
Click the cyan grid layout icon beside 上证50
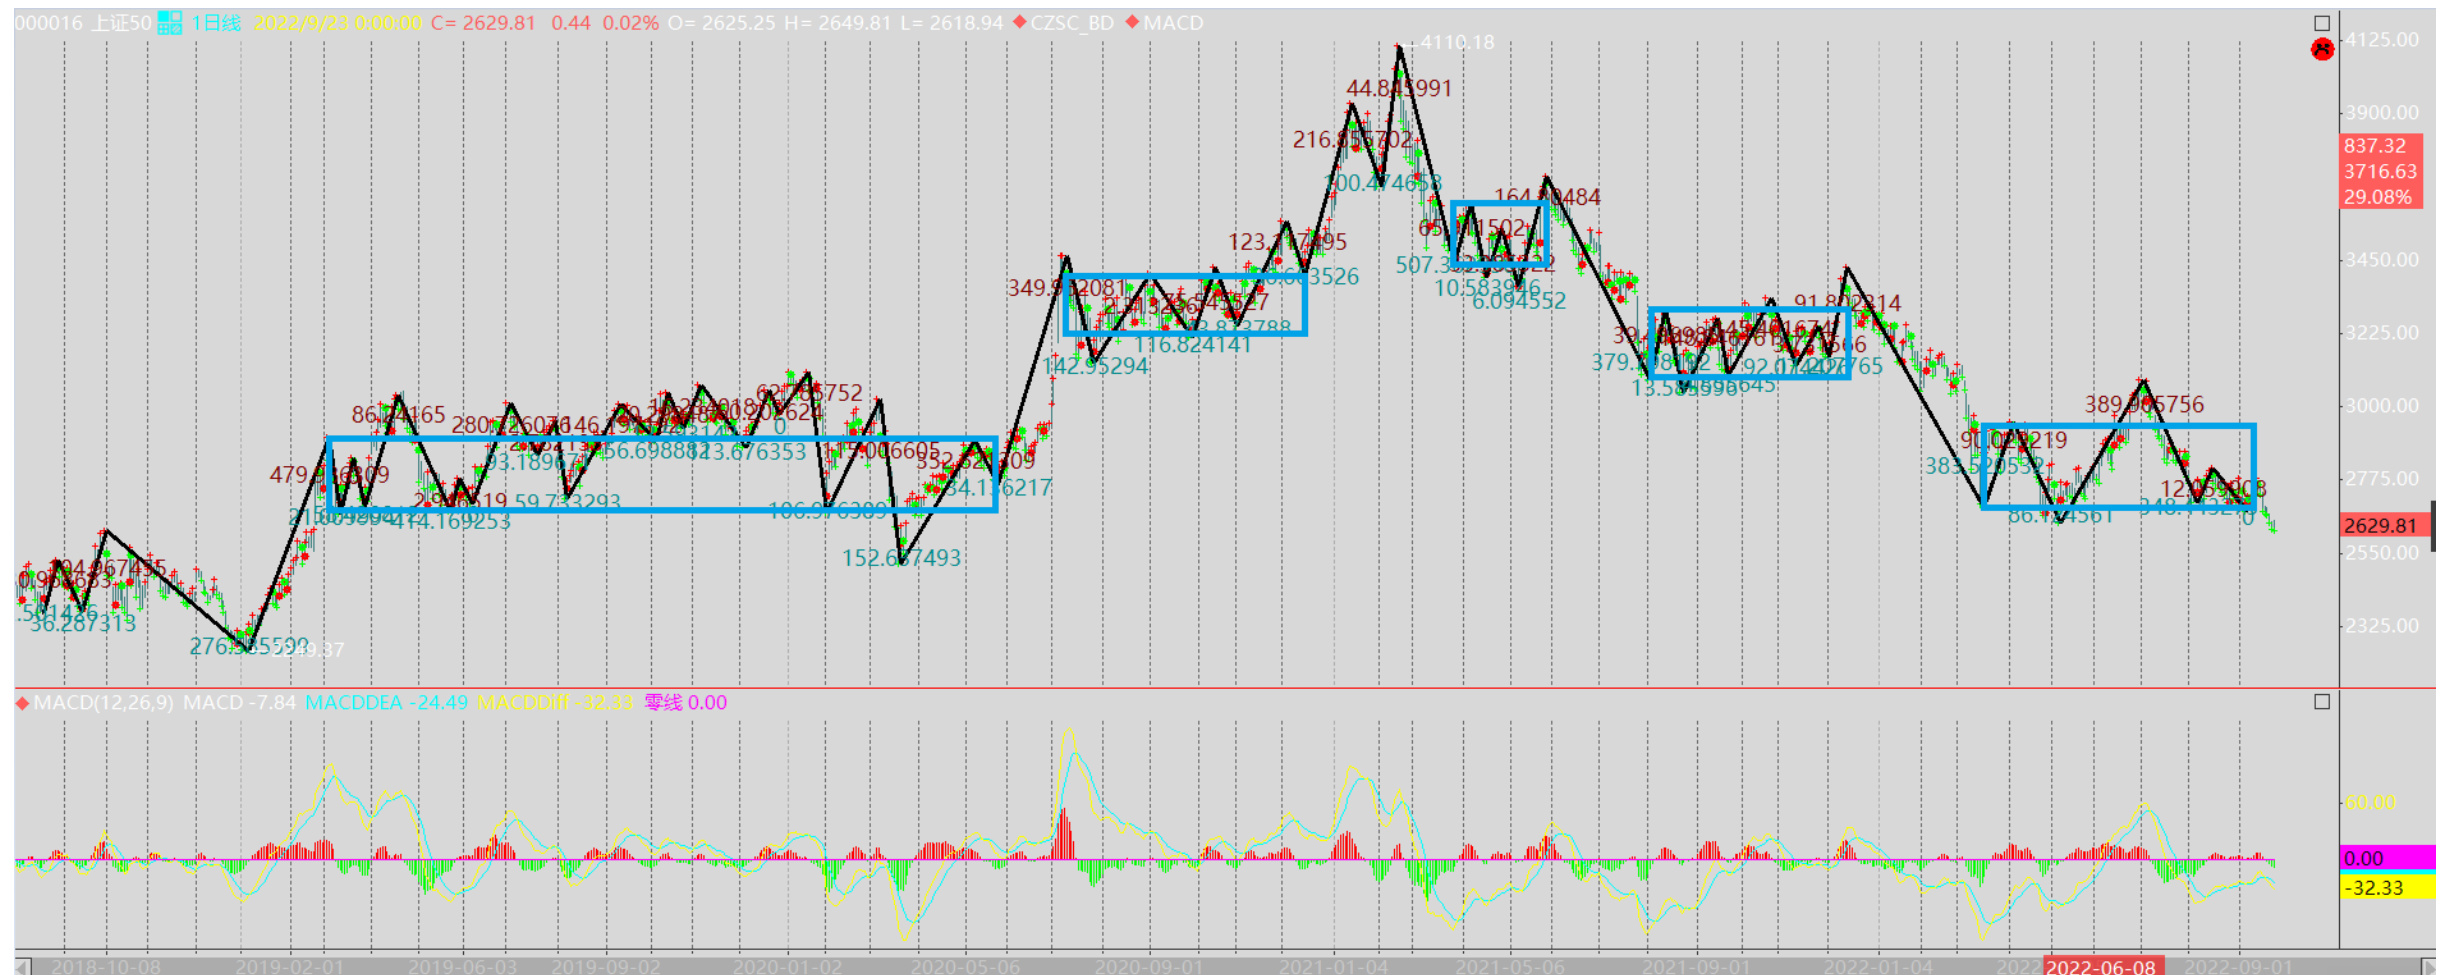coord(170,23)
